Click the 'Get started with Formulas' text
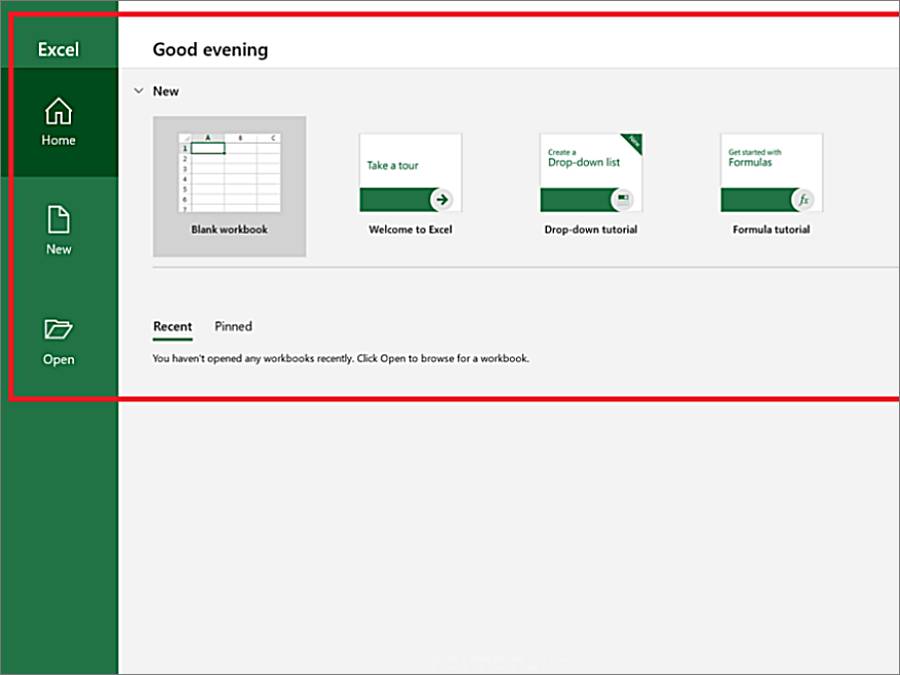Viewport: 900px width, 675px height. pos(755,158)
